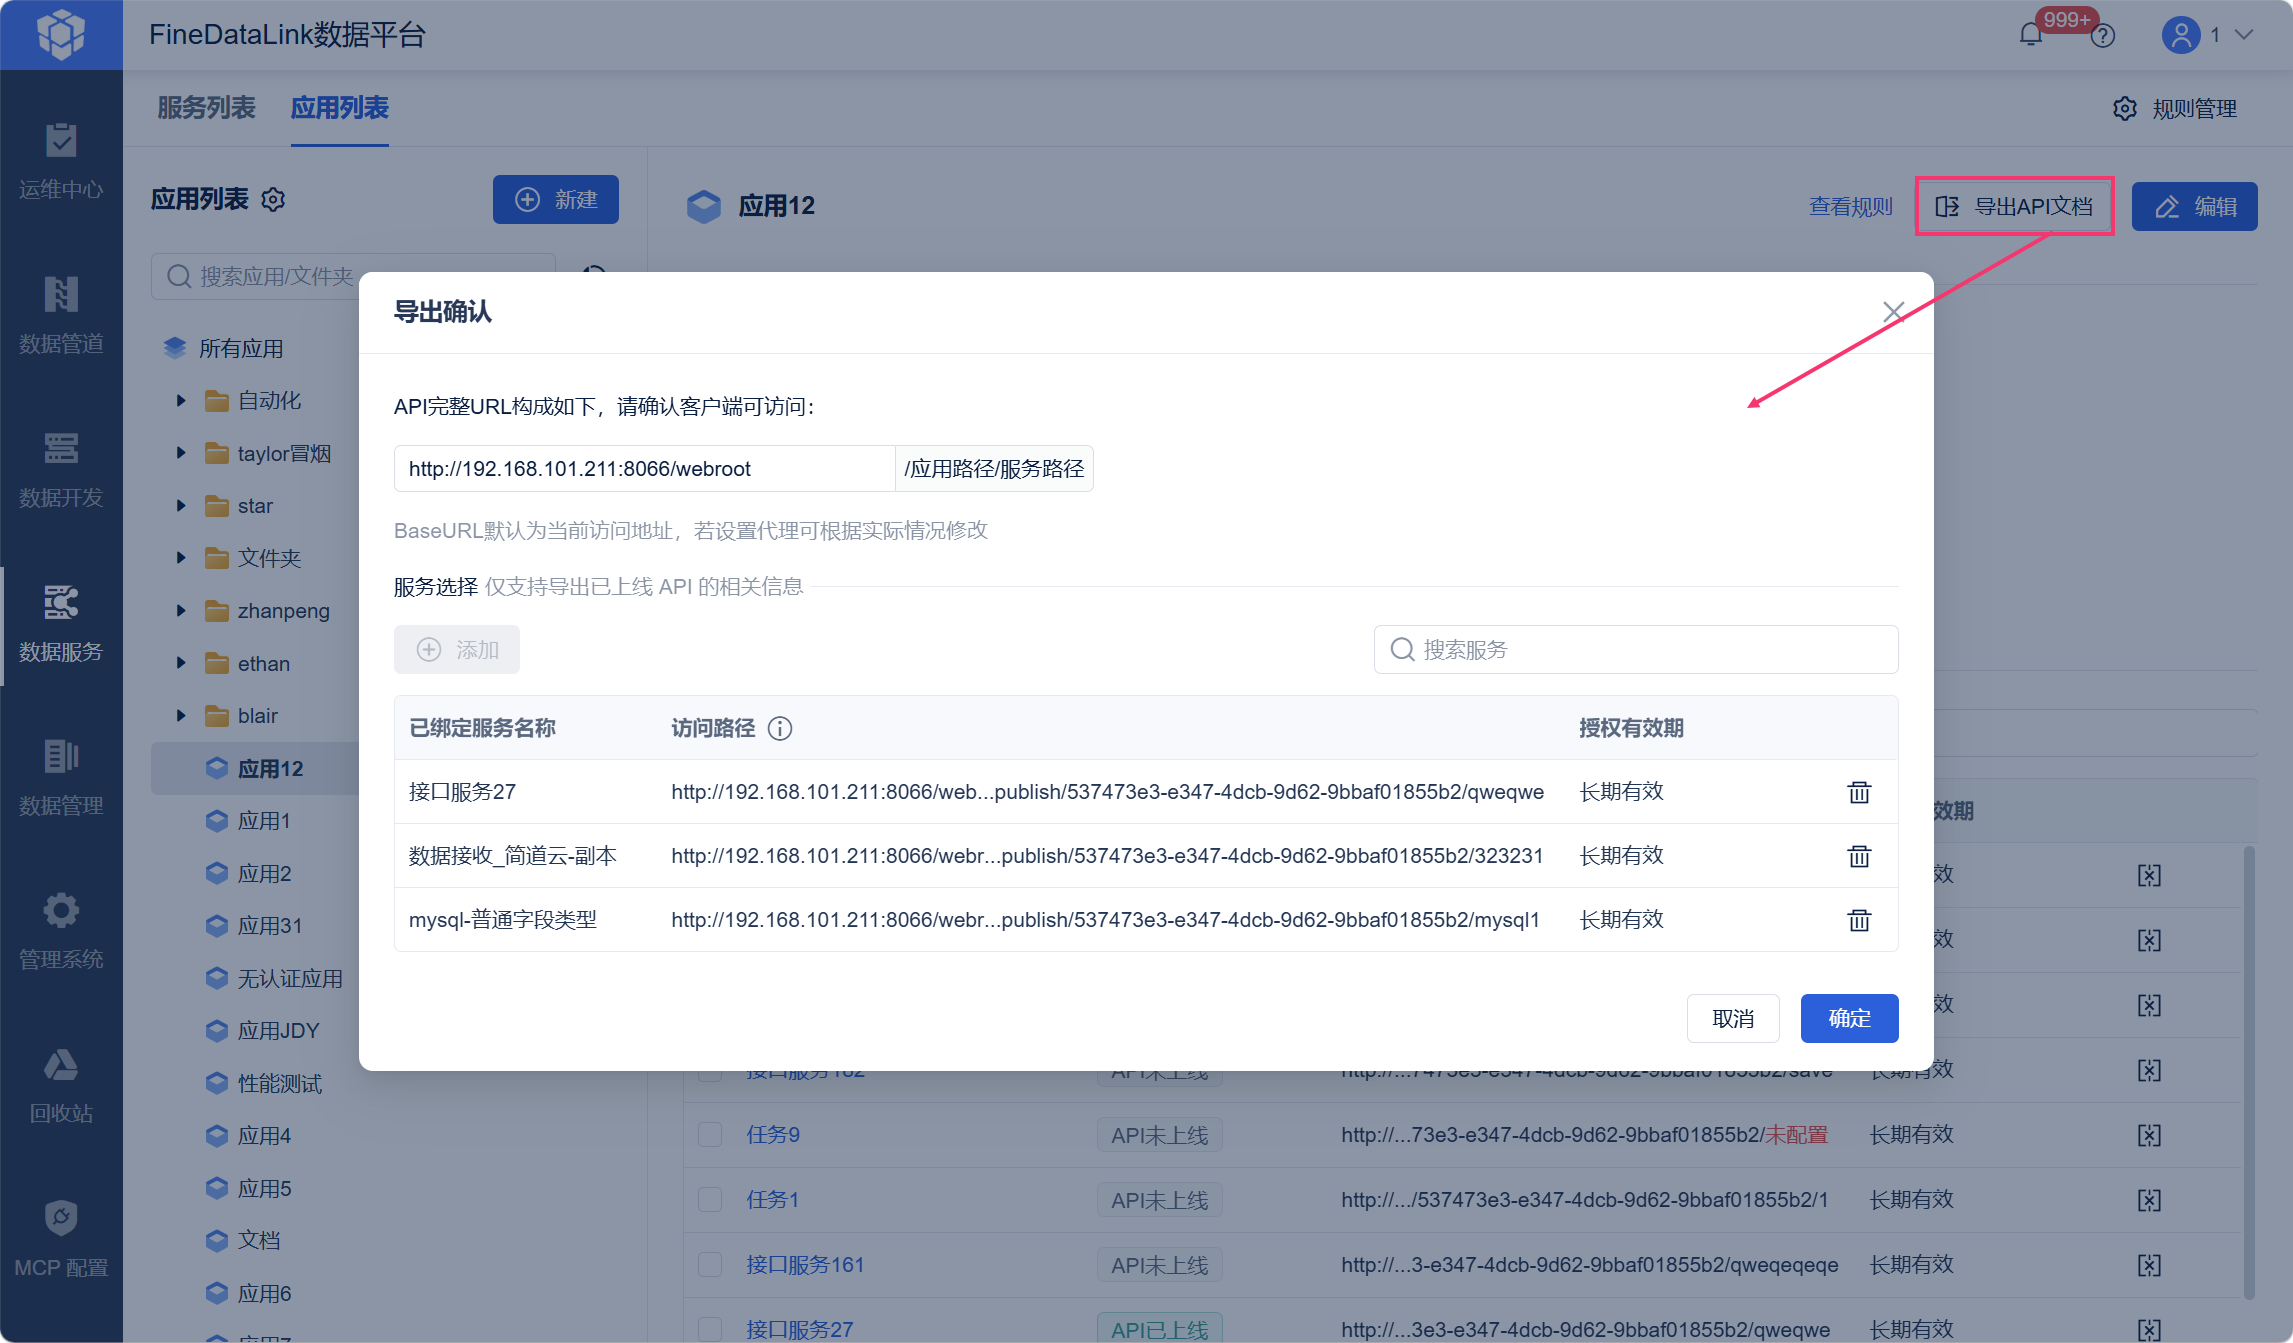Screen dimensions: 2293x1343
Task: Remove mysql-普通字段类型 service via trash icon
Action: [1858, 920]
